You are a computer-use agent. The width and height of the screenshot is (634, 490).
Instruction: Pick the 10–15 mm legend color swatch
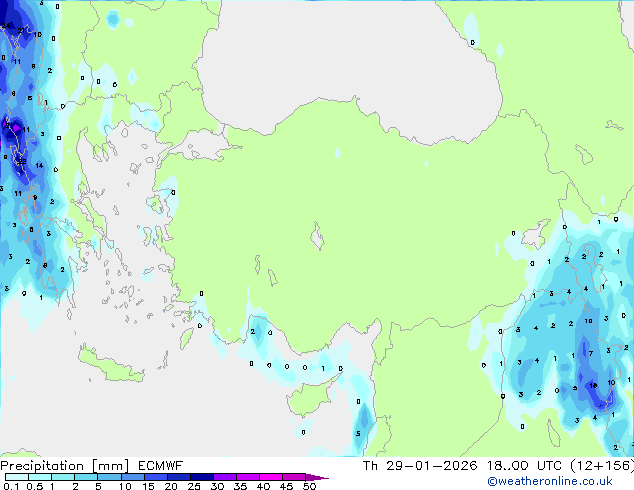pyautogui.click(x=133, y=477)
